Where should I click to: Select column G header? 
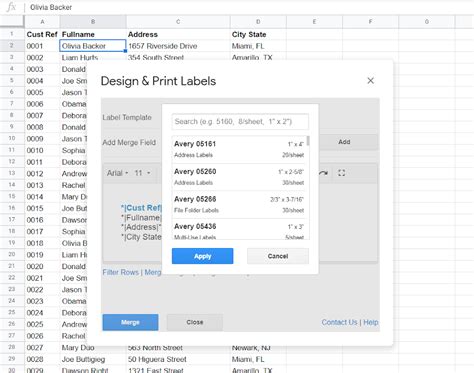(x=427, y=22)
